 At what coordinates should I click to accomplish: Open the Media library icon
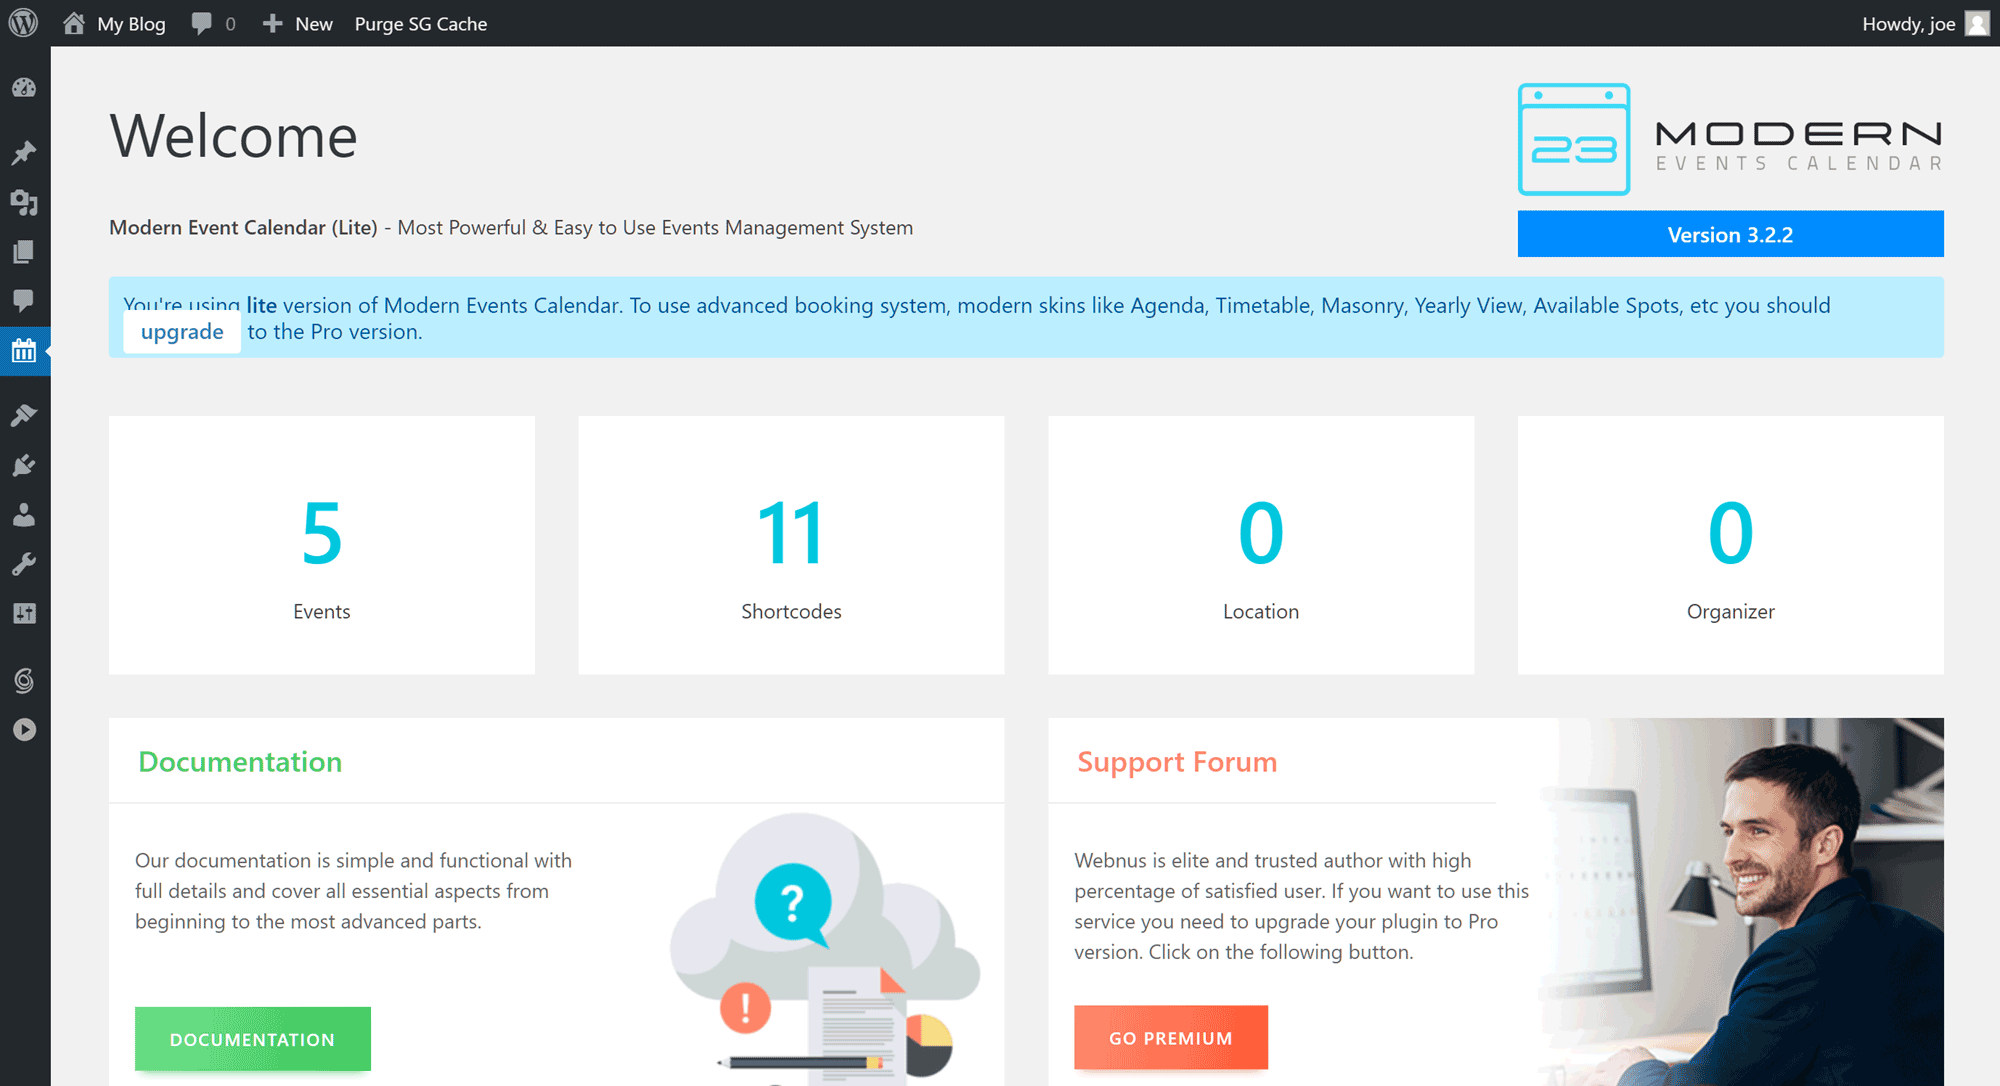pyautogui.click(x=24, y=203)
